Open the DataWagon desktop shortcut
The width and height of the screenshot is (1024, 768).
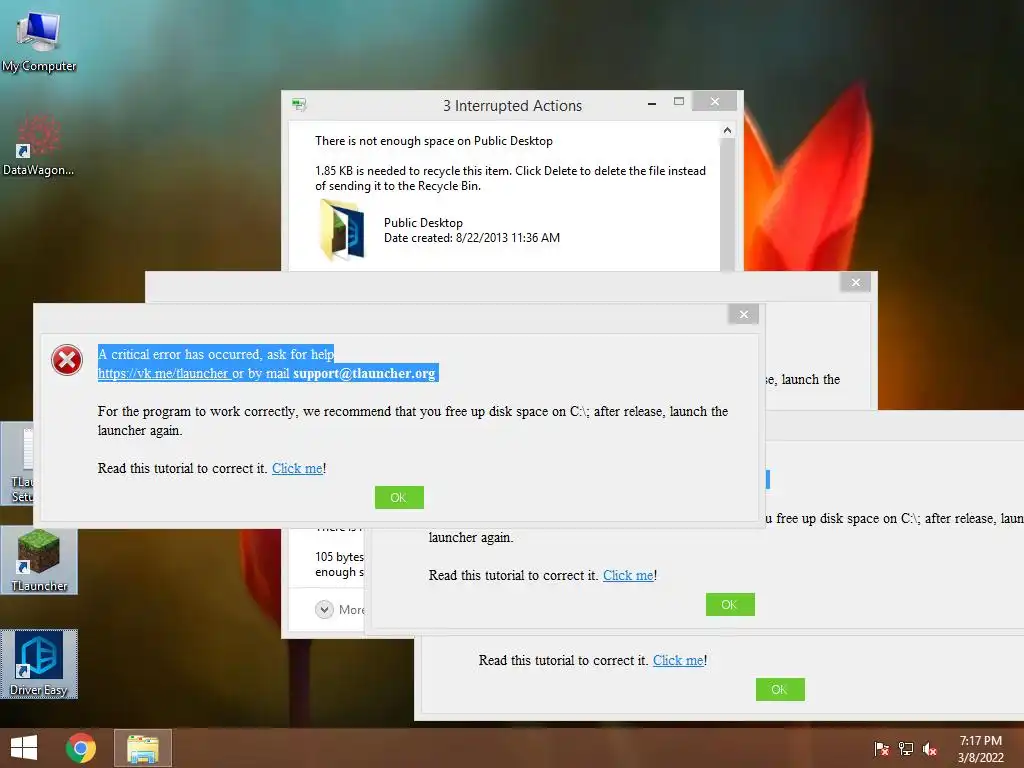point(38,145)
